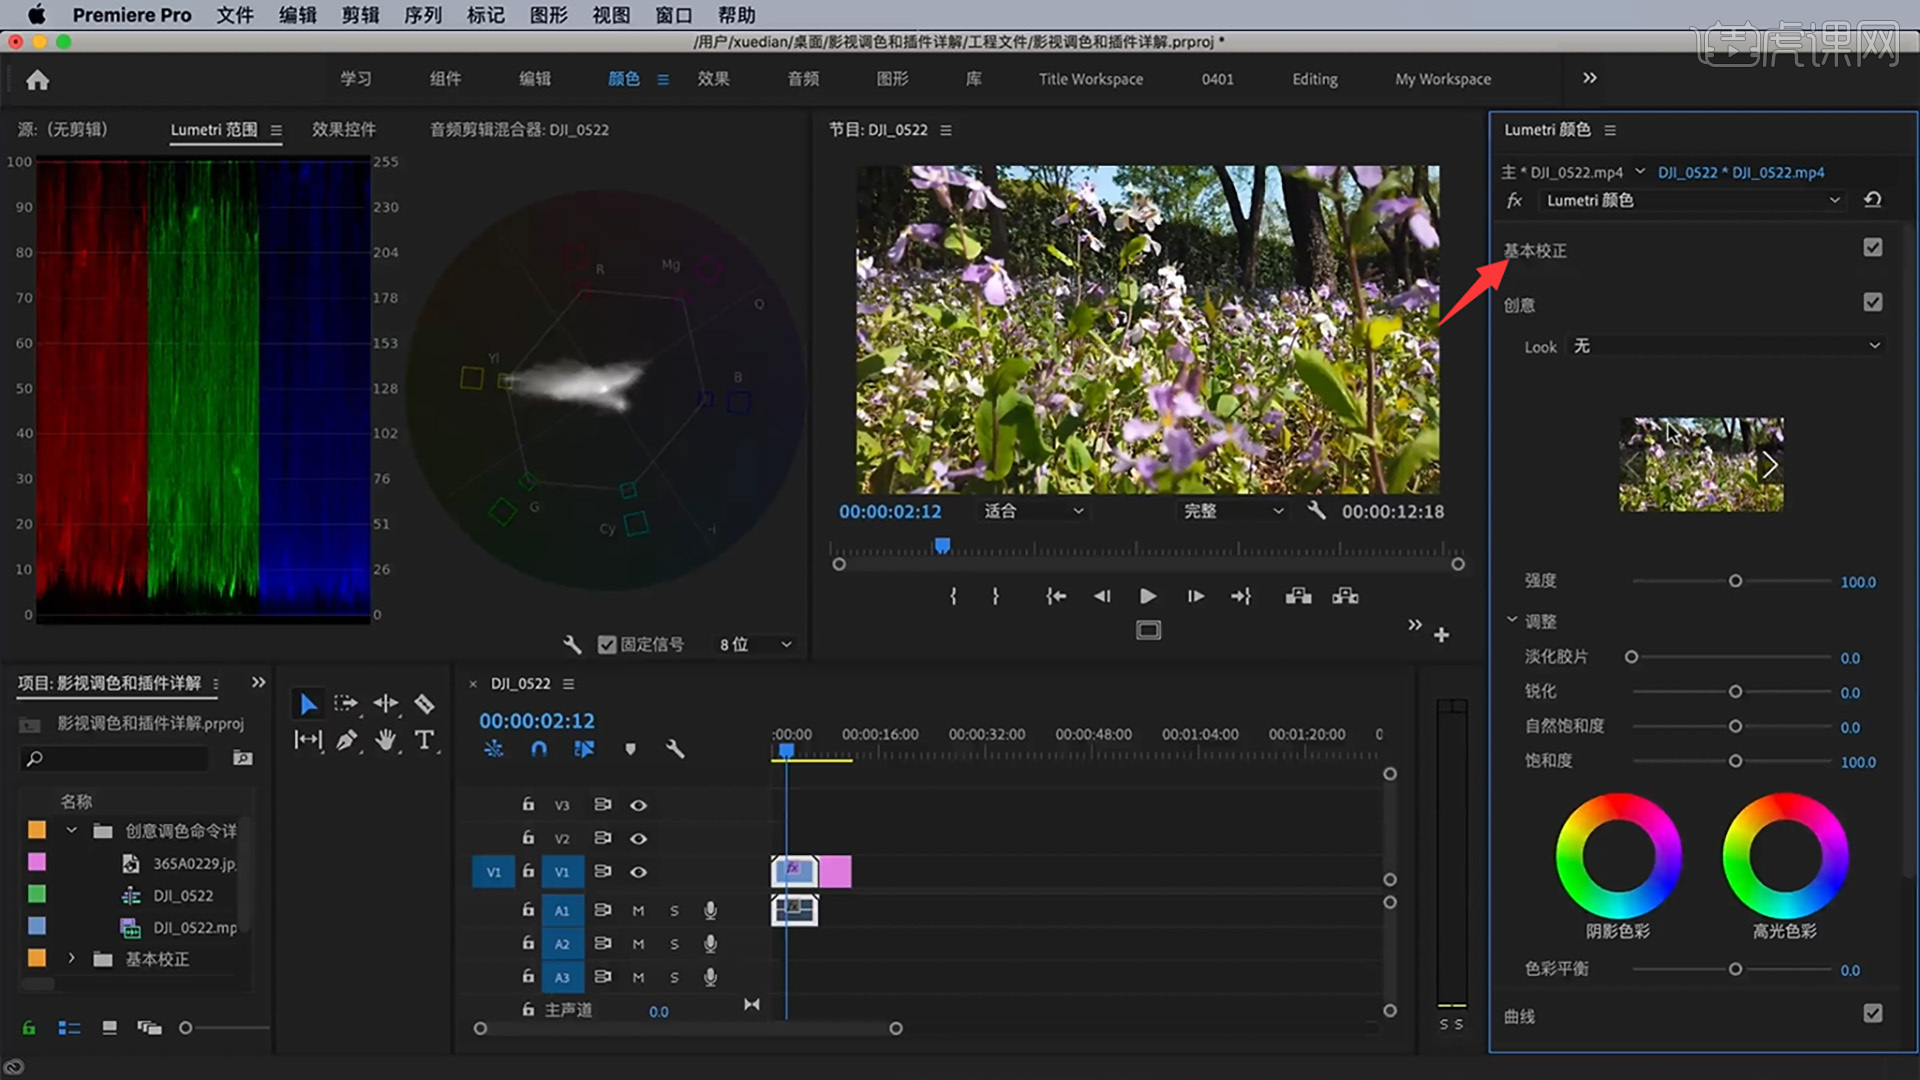1920x1080 pixels.
Task: Hide the V1 track output eye
Action: point(638,872)
